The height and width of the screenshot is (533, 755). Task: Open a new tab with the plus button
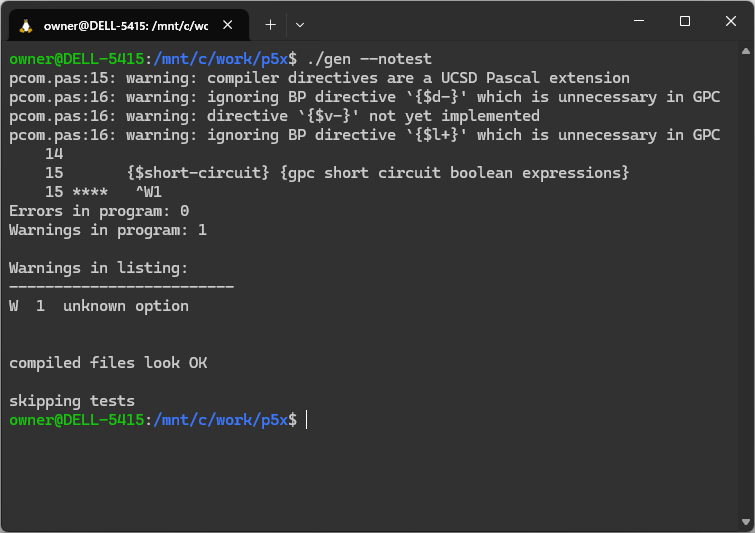tap(270, 24)
